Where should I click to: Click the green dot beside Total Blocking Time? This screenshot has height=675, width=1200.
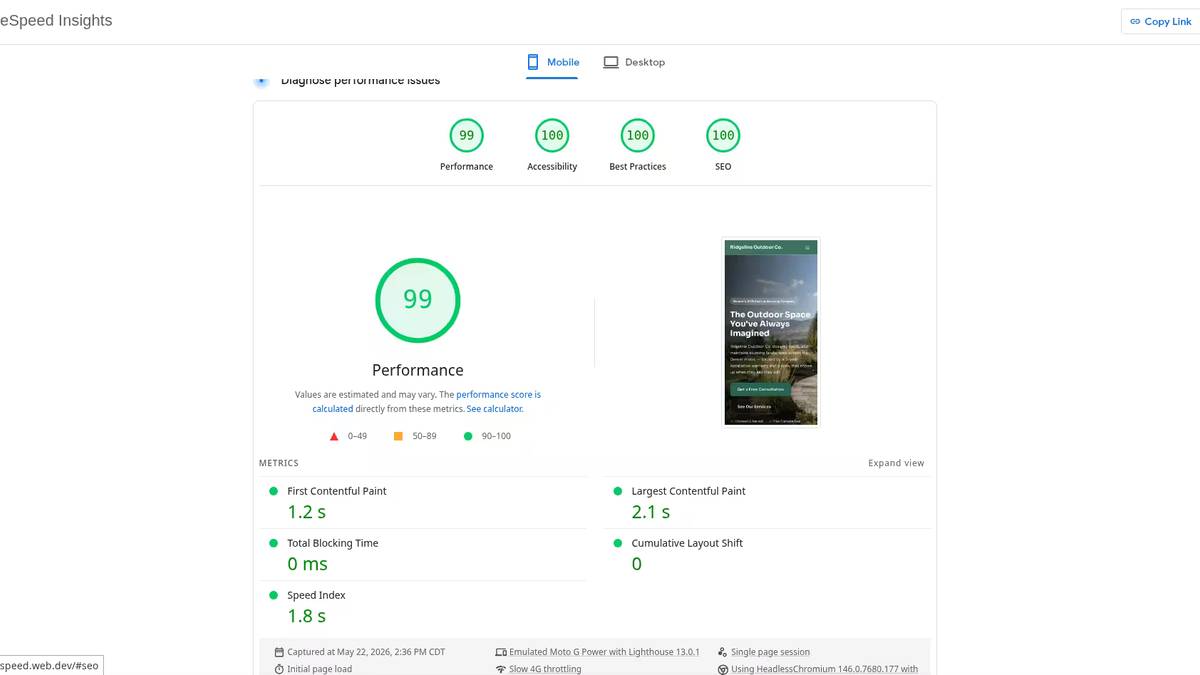click(x=273, y=543)
